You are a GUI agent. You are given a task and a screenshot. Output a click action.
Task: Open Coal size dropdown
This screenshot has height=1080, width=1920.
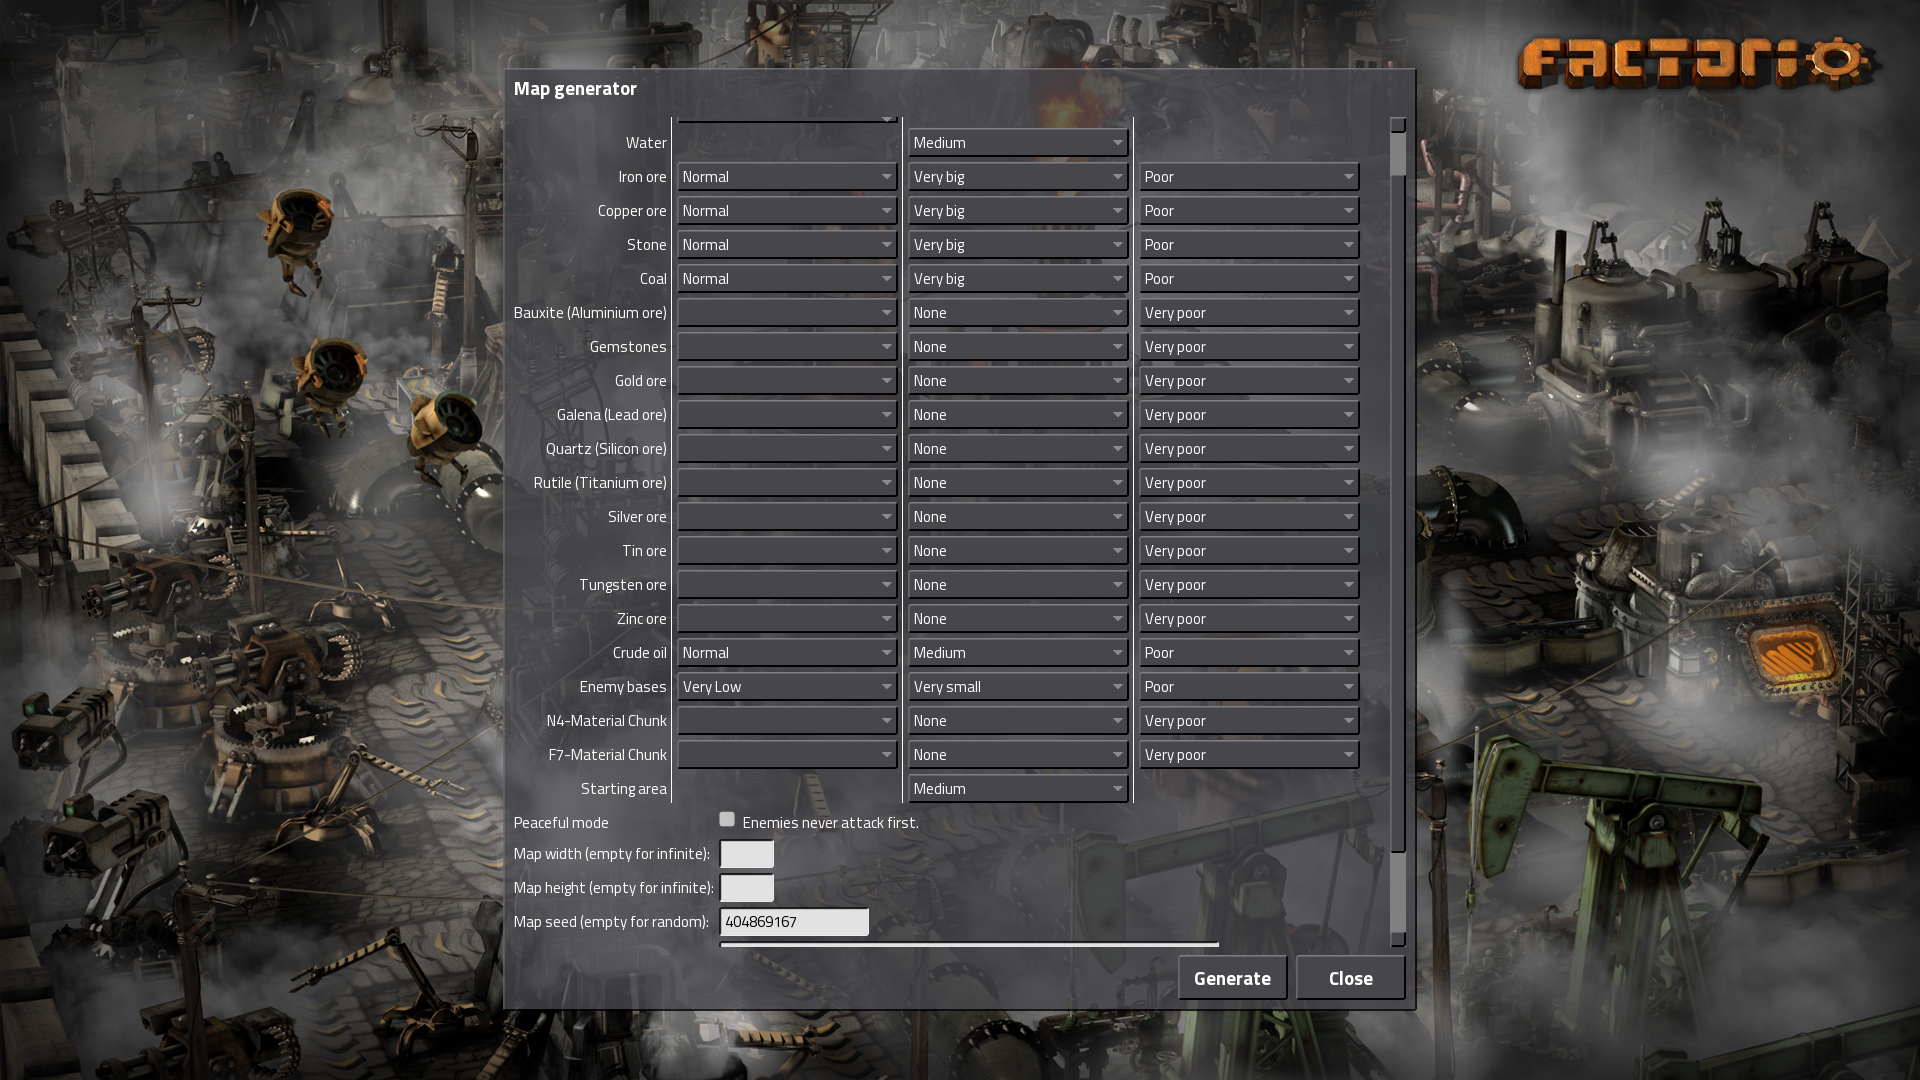[1018, 279]
